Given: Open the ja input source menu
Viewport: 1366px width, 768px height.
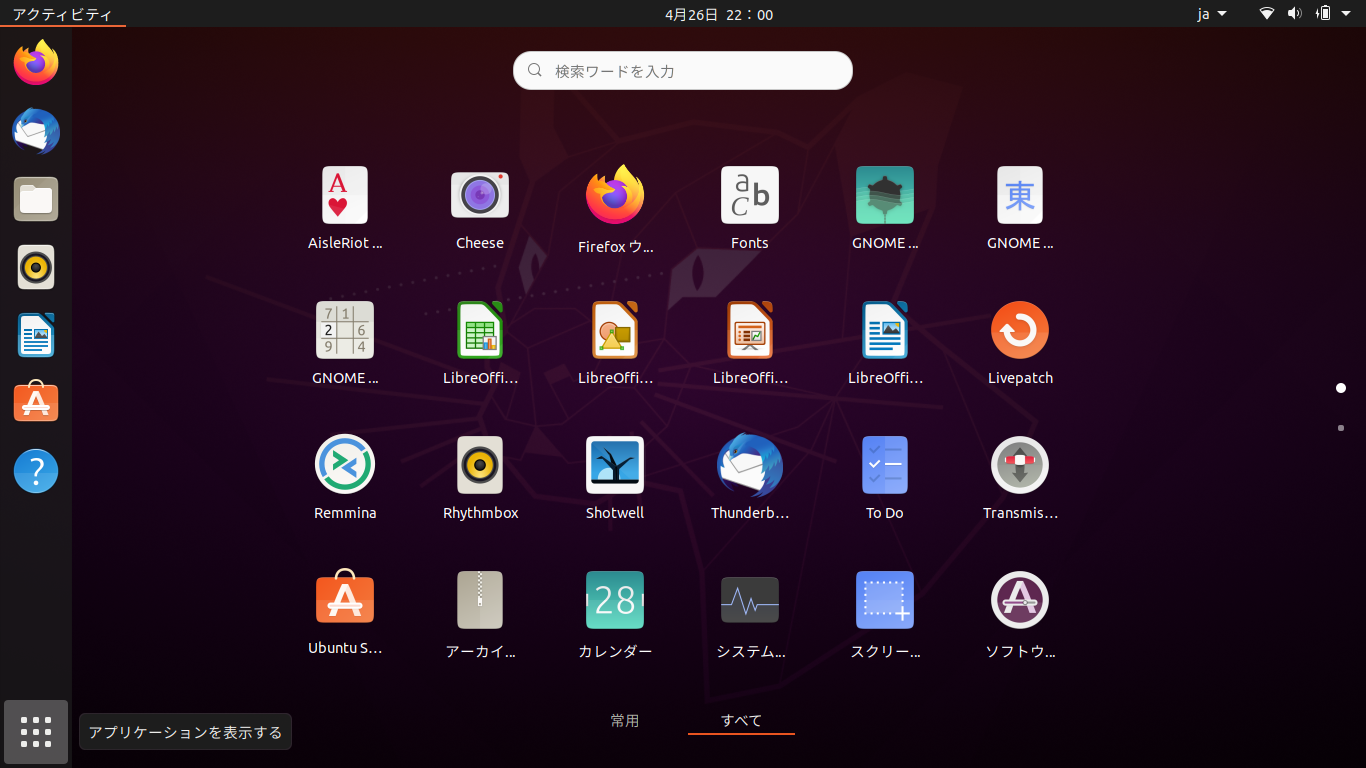Looking at the screenshot, I should coord(1212,14).
